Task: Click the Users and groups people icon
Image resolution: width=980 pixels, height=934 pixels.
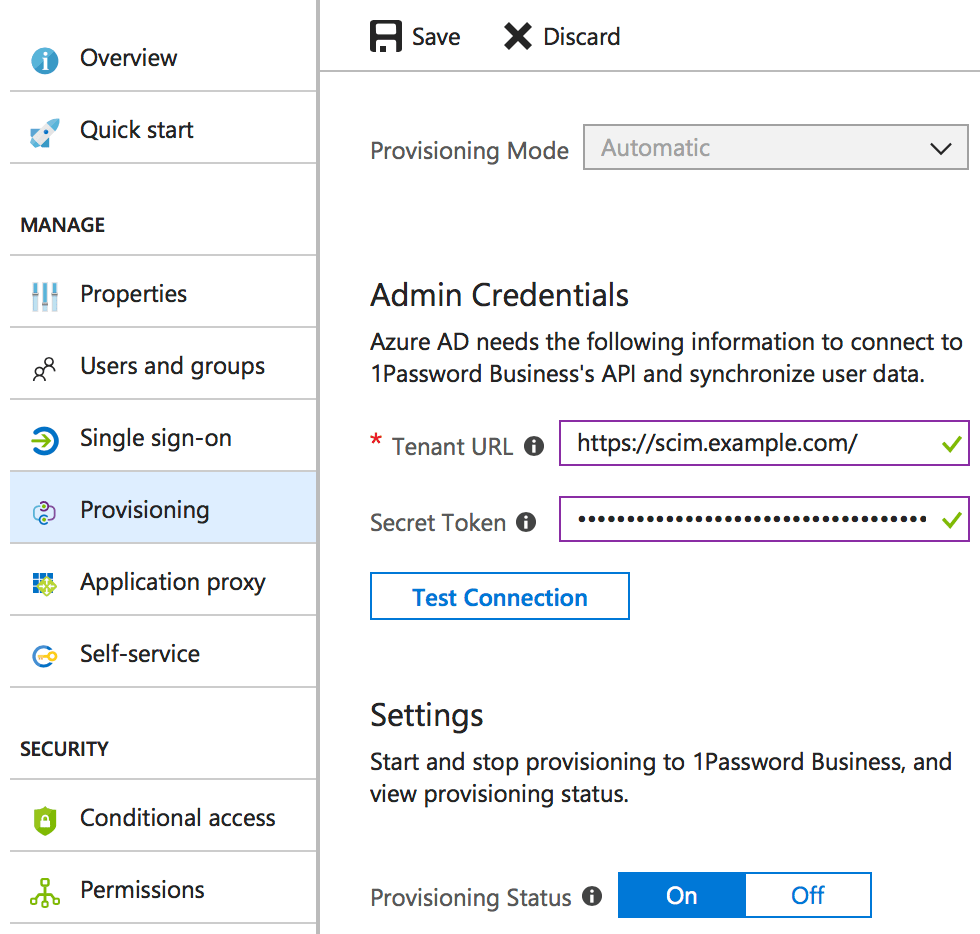Action: (44, 369)
